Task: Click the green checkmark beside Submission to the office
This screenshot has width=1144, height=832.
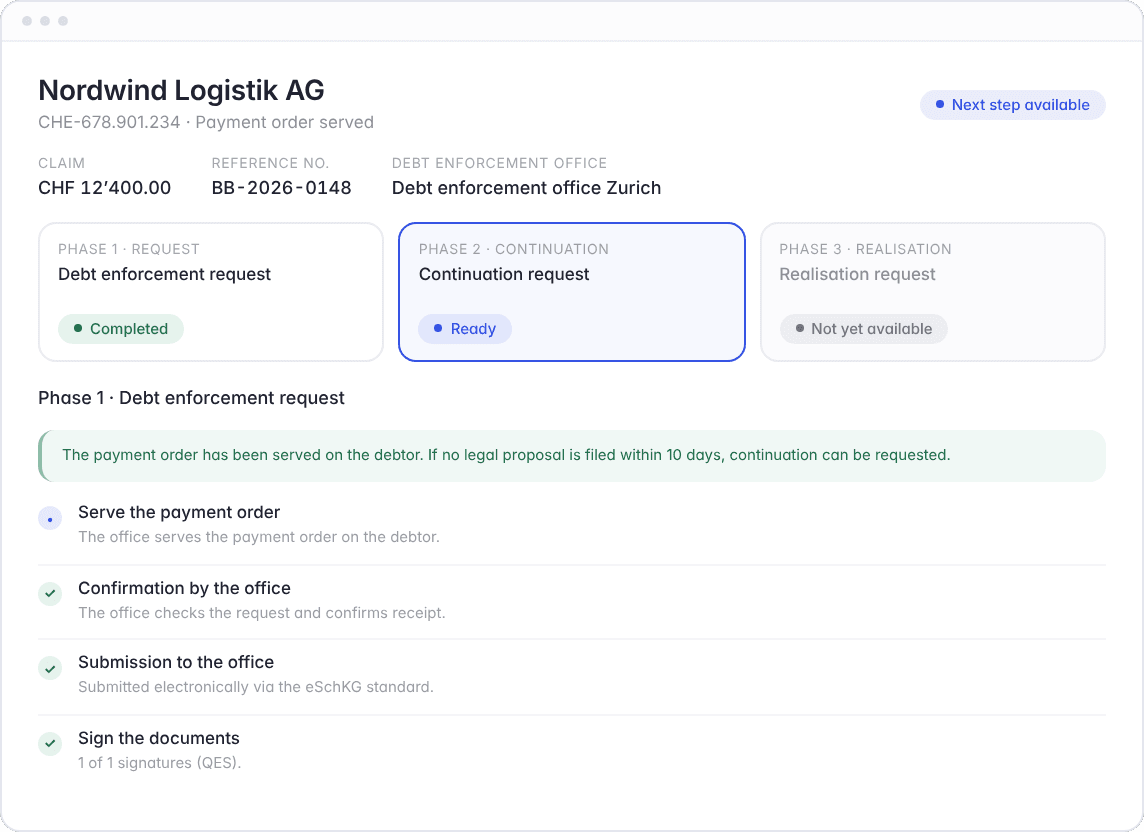Action: point(50,668)
